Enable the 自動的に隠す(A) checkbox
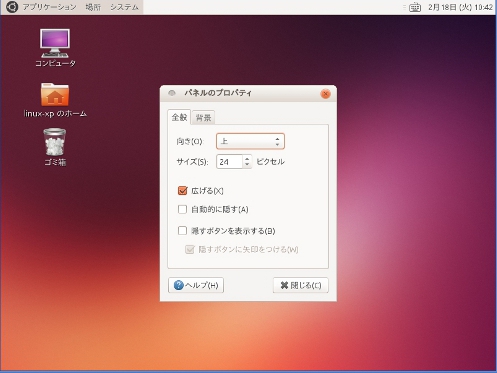The height and width of the screenshot is (373, 497). coord(182,209)
